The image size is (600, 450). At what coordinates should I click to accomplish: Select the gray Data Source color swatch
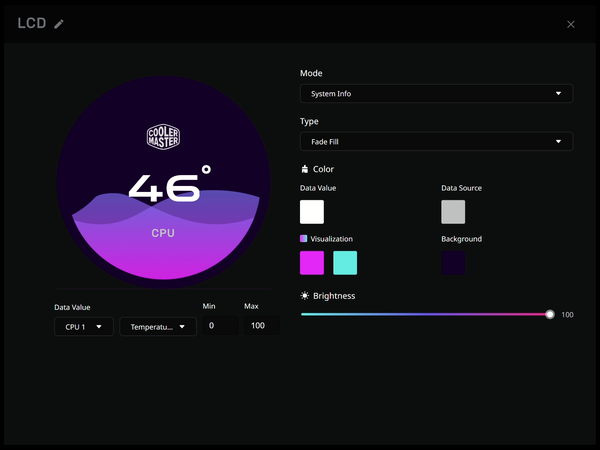(x=453, y=211)
